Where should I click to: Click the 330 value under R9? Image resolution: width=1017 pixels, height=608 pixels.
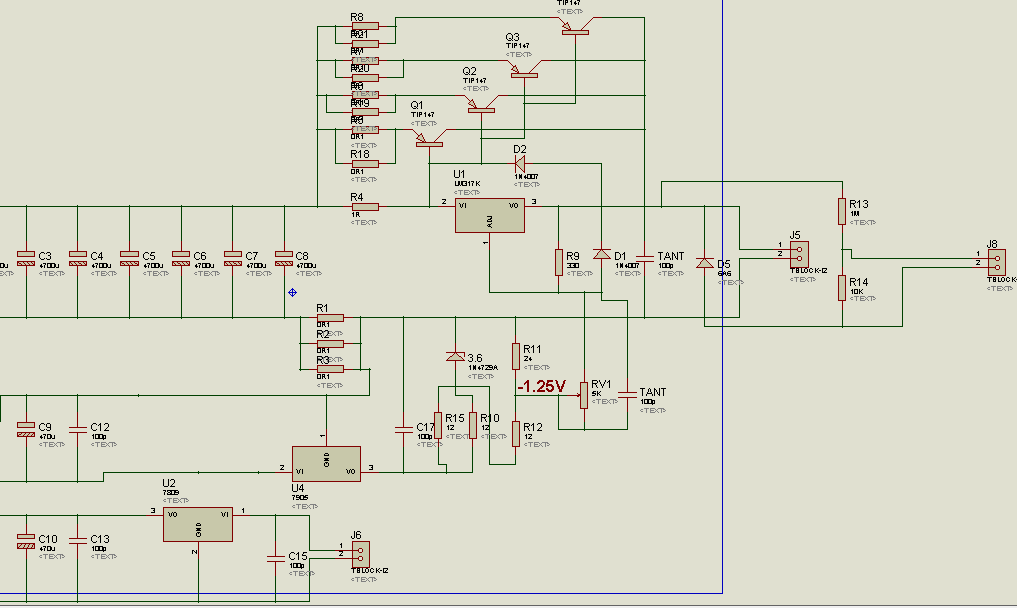(x=573, y=266)
